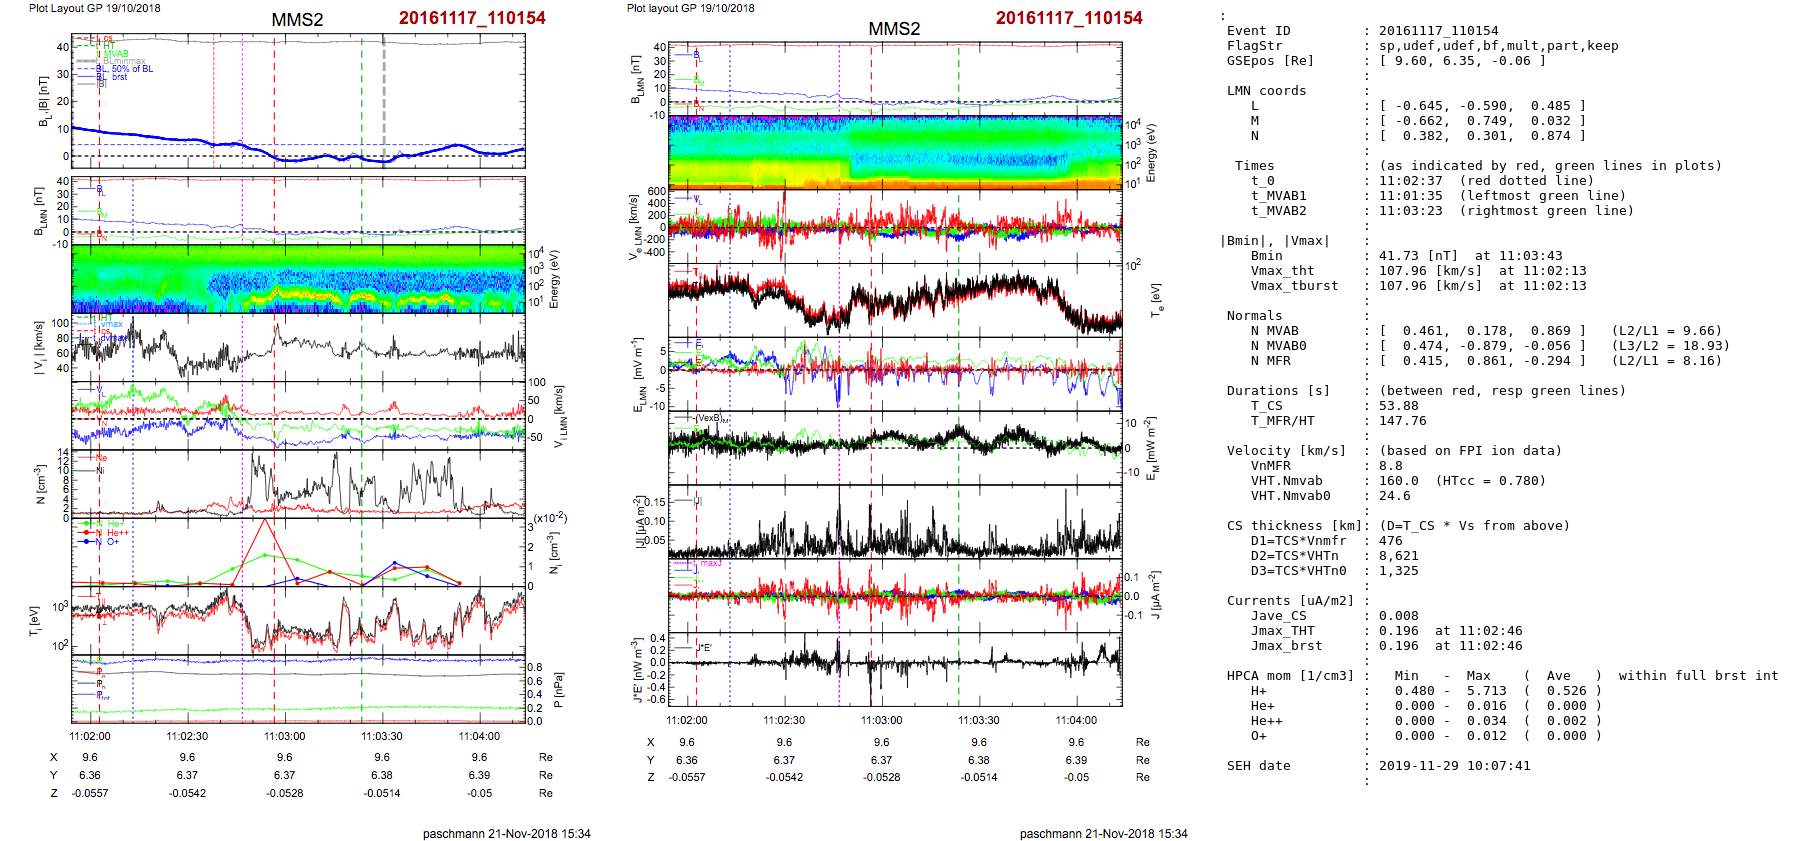Click the GSEpos [Re] label
Screen dimensions: 1804x841
point(1270,61)
